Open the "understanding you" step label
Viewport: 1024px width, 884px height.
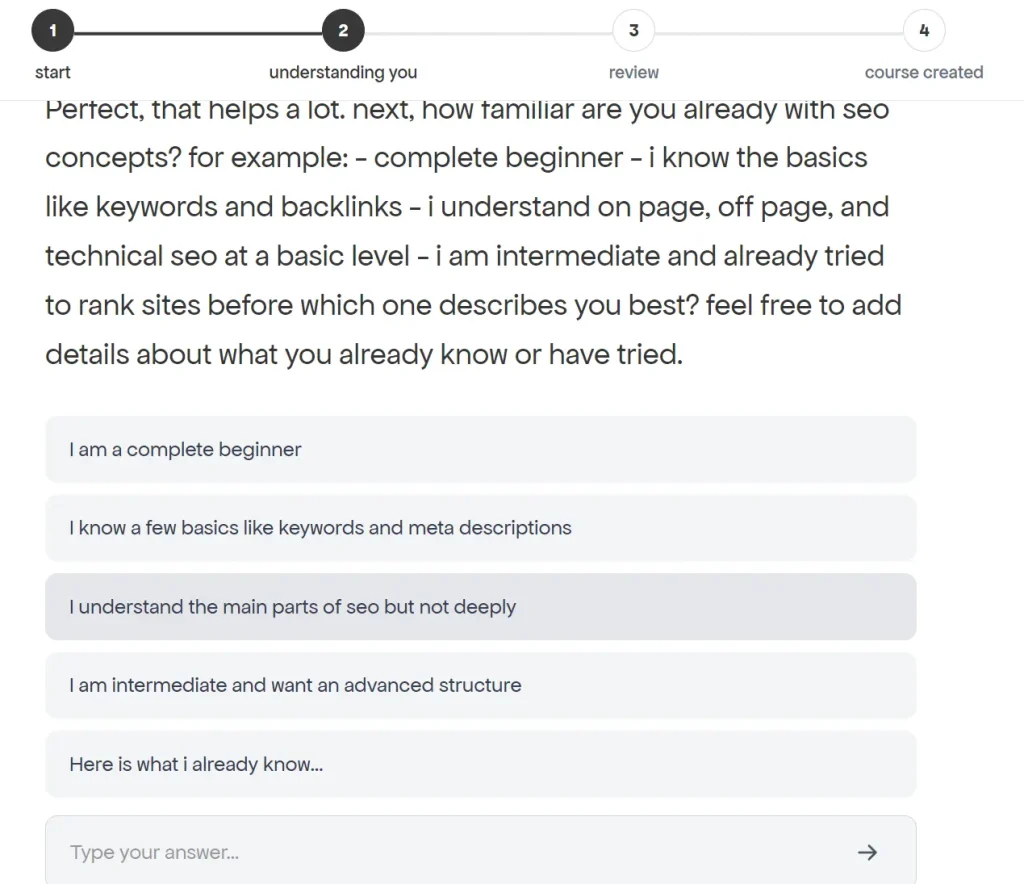[x=343, y=72]
